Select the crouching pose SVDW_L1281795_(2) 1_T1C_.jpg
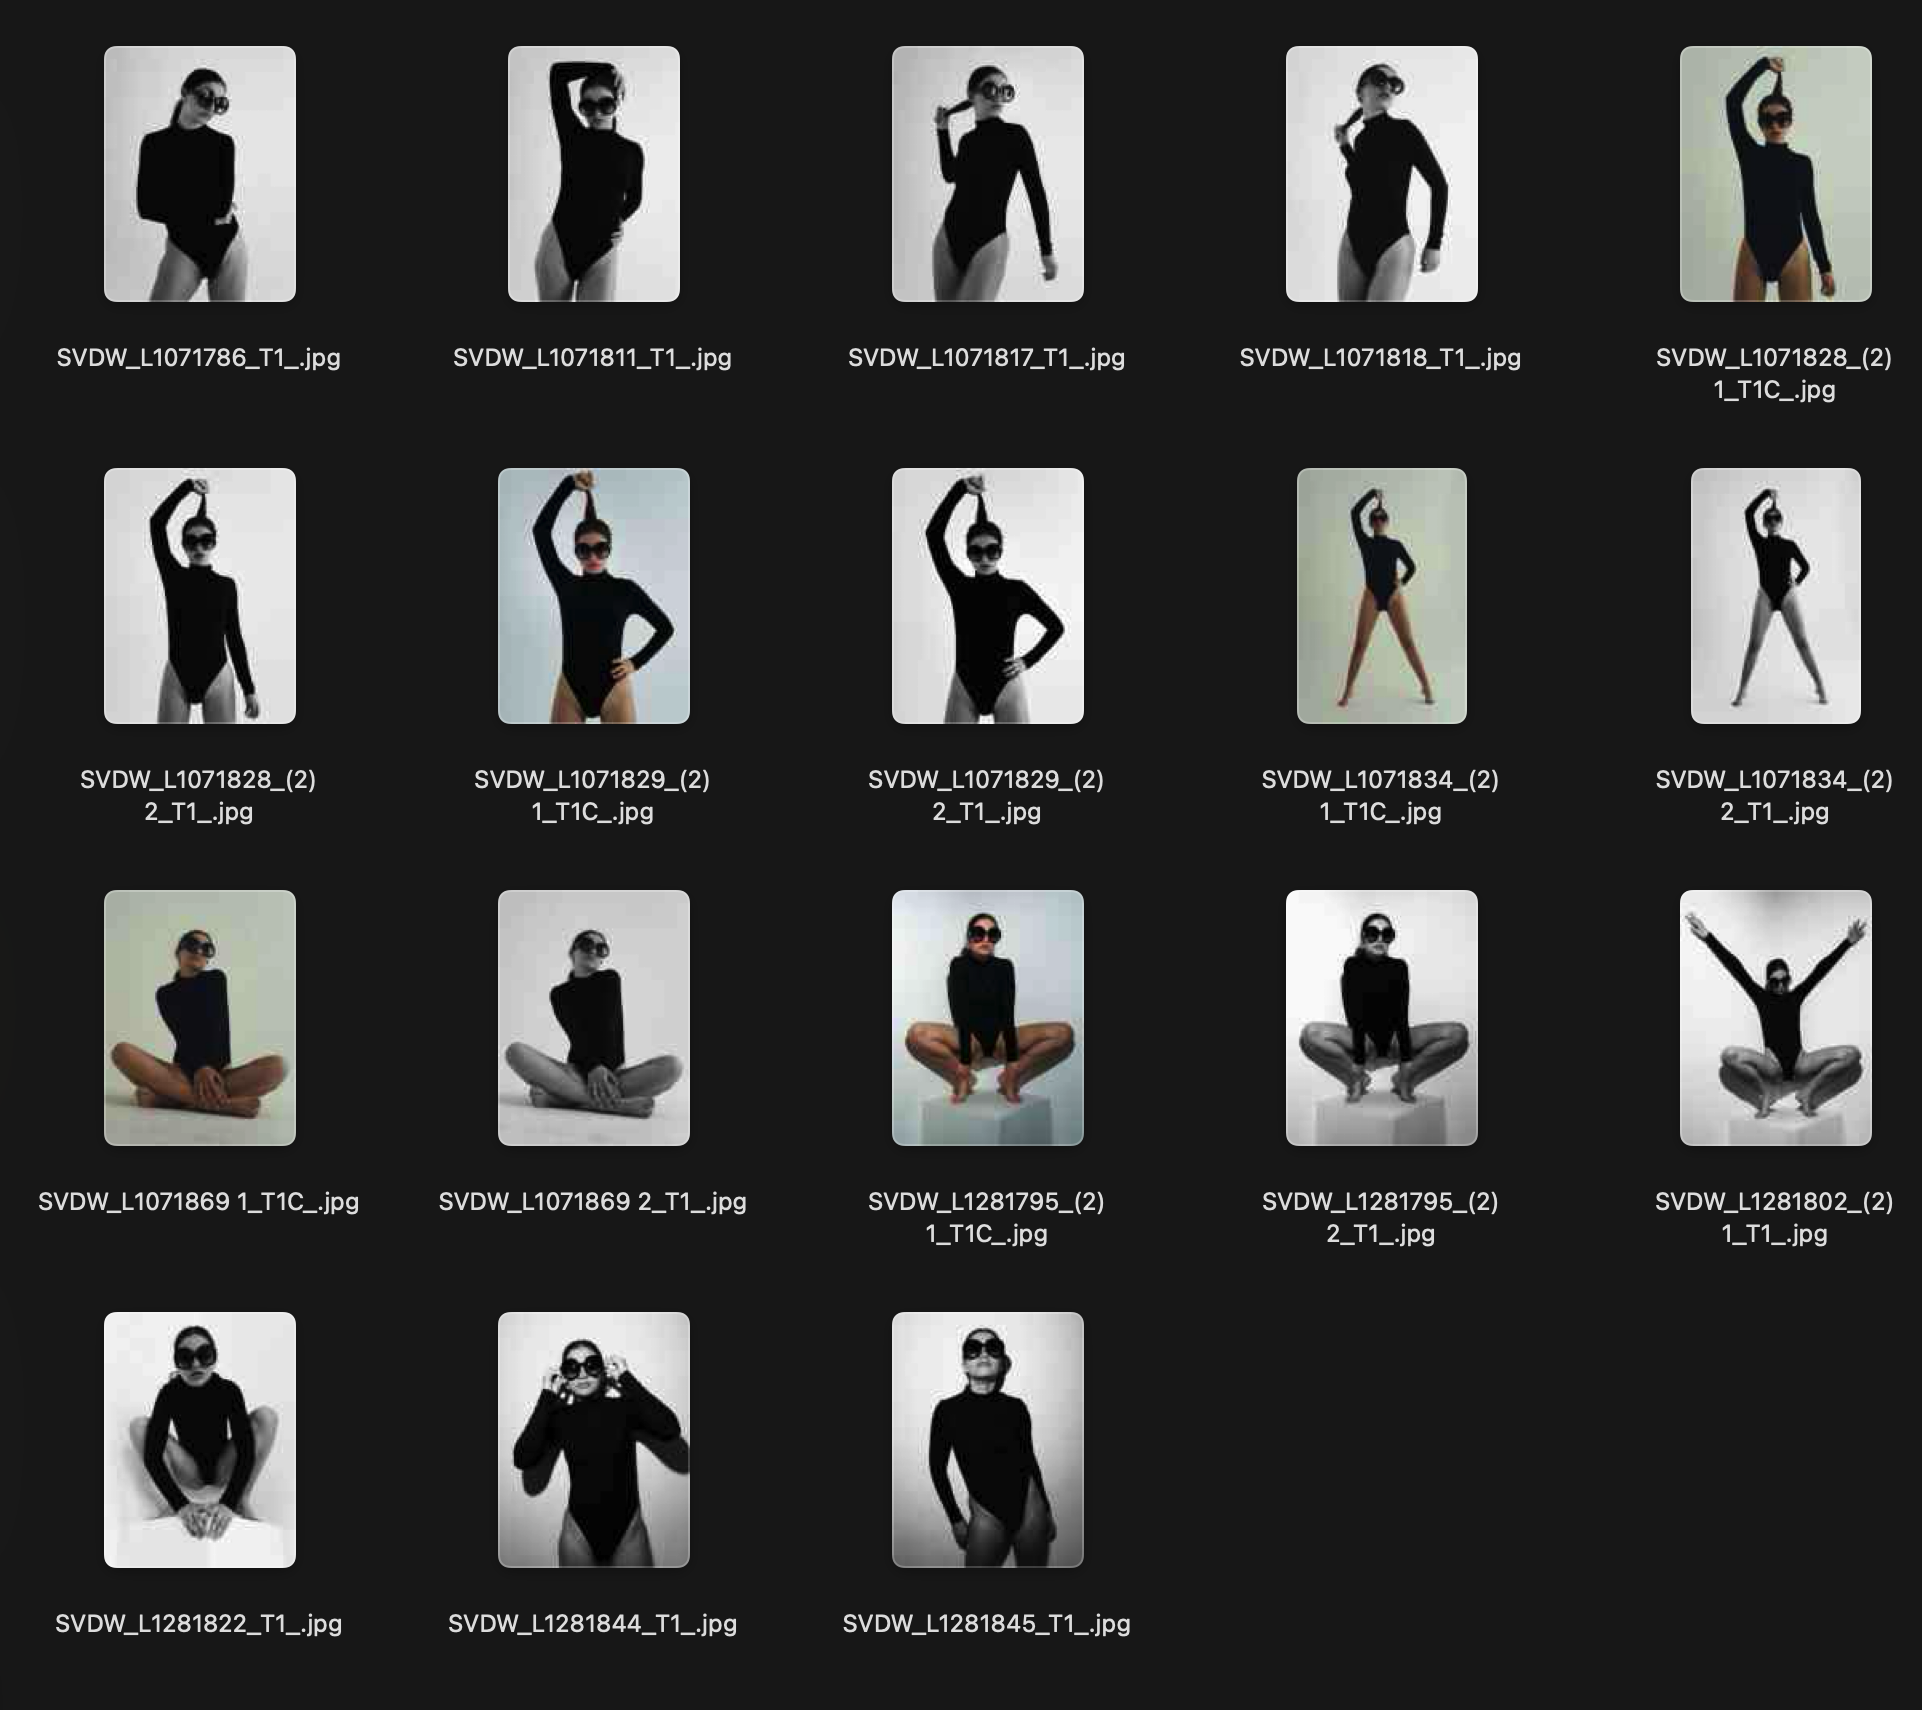The width and height of the screenshot is (1922, 1710). point(985,1019)
